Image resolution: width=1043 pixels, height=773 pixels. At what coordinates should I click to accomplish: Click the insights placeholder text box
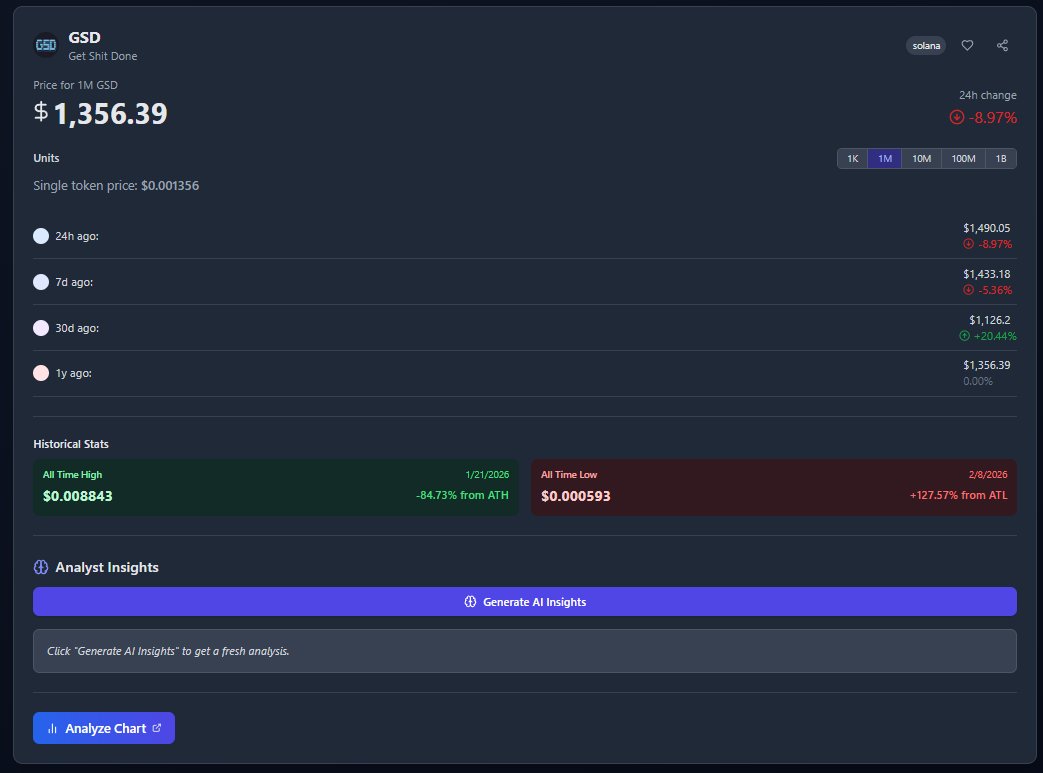pos(525,651)
